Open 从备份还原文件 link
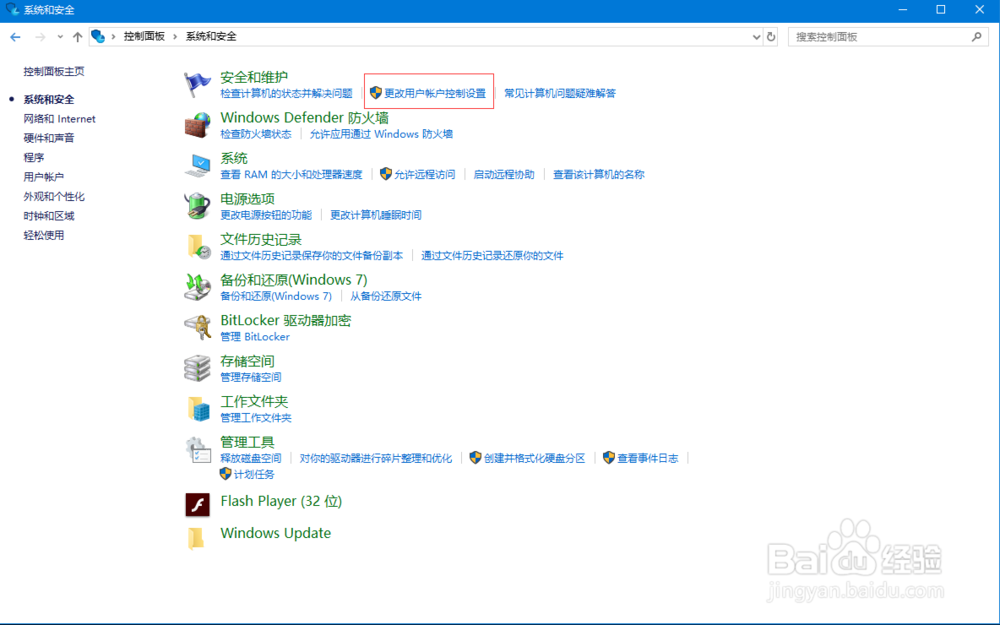This screenshot has height=625, width=1000. click(386, 296)
